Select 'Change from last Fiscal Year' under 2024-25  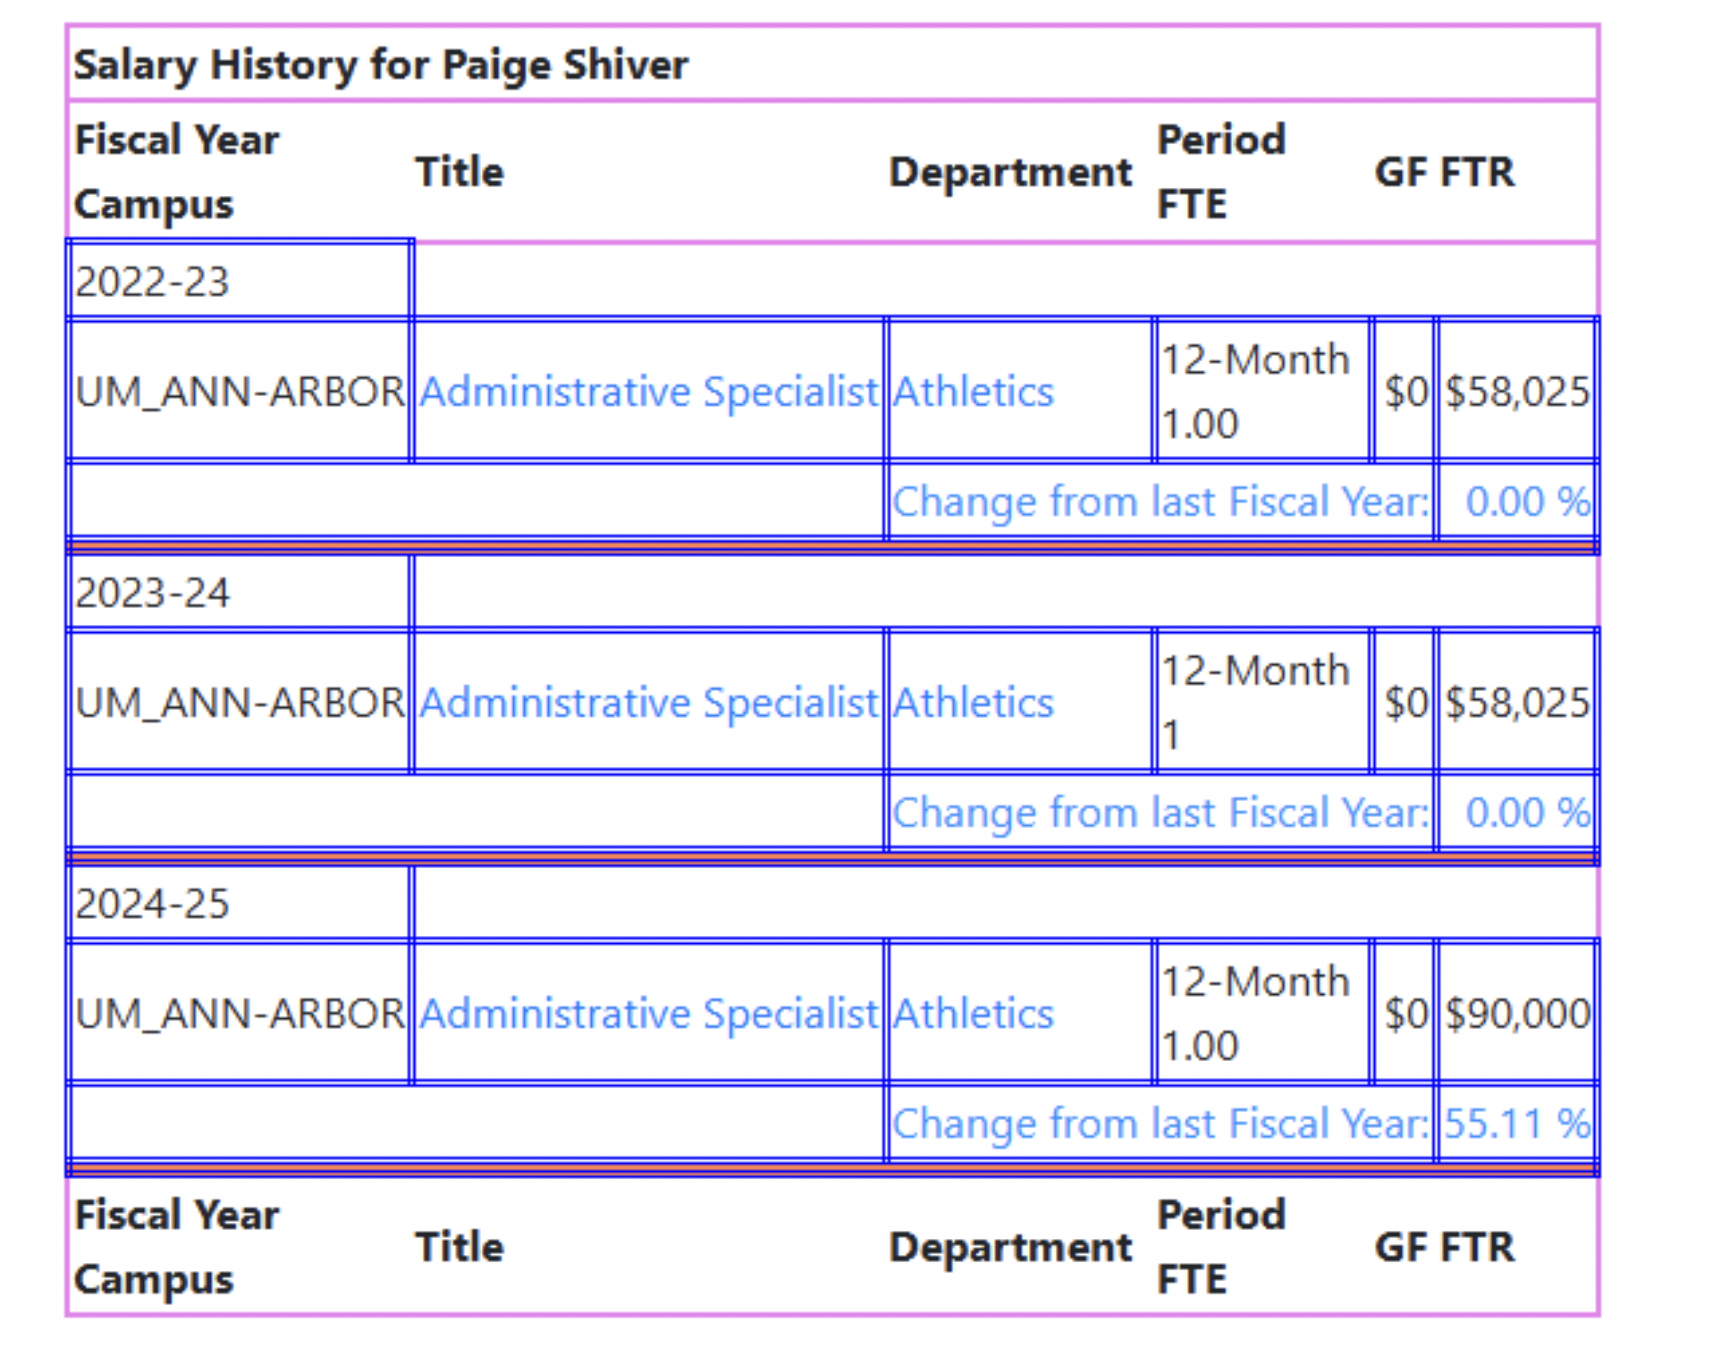pyautogui.click(x=1160, y=1124)
